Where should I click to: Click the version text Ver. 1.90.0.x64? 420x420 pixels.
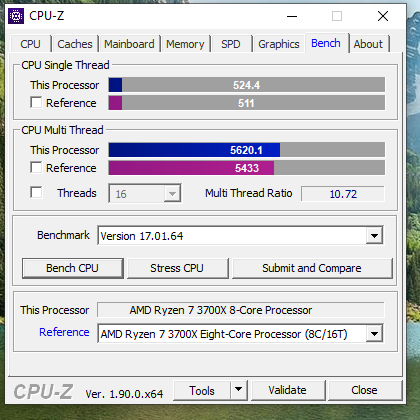pyautogui.click(x=124, y=394)
